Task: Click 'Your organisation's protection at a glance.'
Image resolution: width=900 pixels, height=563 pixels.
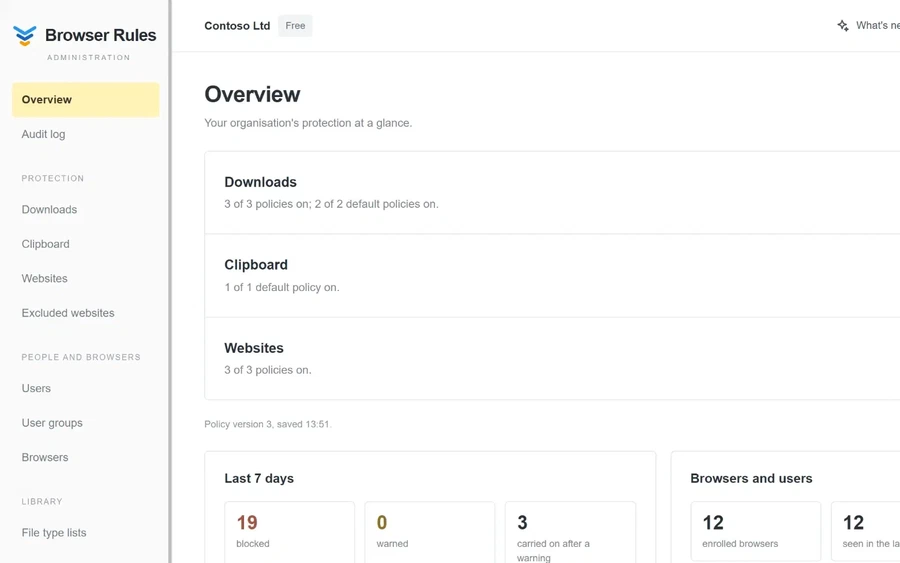Action: (x=308, y=123)
